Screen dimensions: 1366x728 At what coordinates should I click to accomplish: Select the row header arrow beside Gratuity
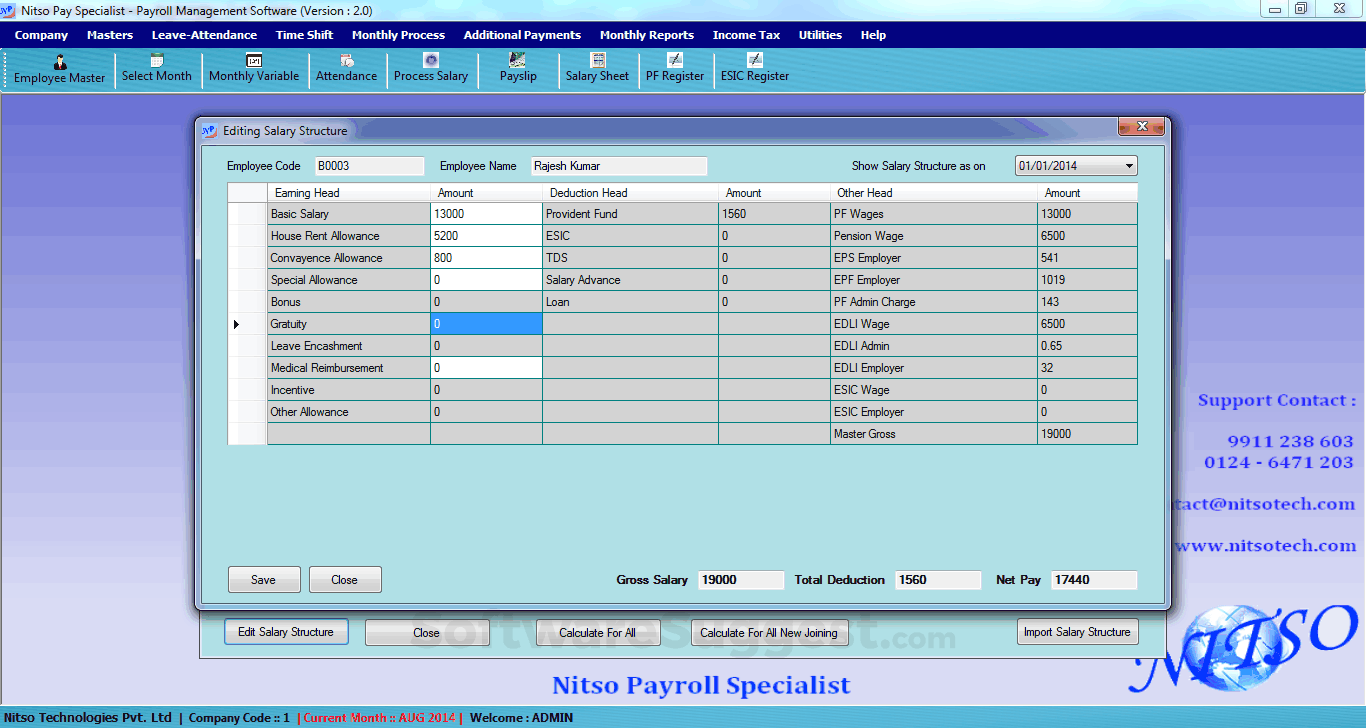247,324
